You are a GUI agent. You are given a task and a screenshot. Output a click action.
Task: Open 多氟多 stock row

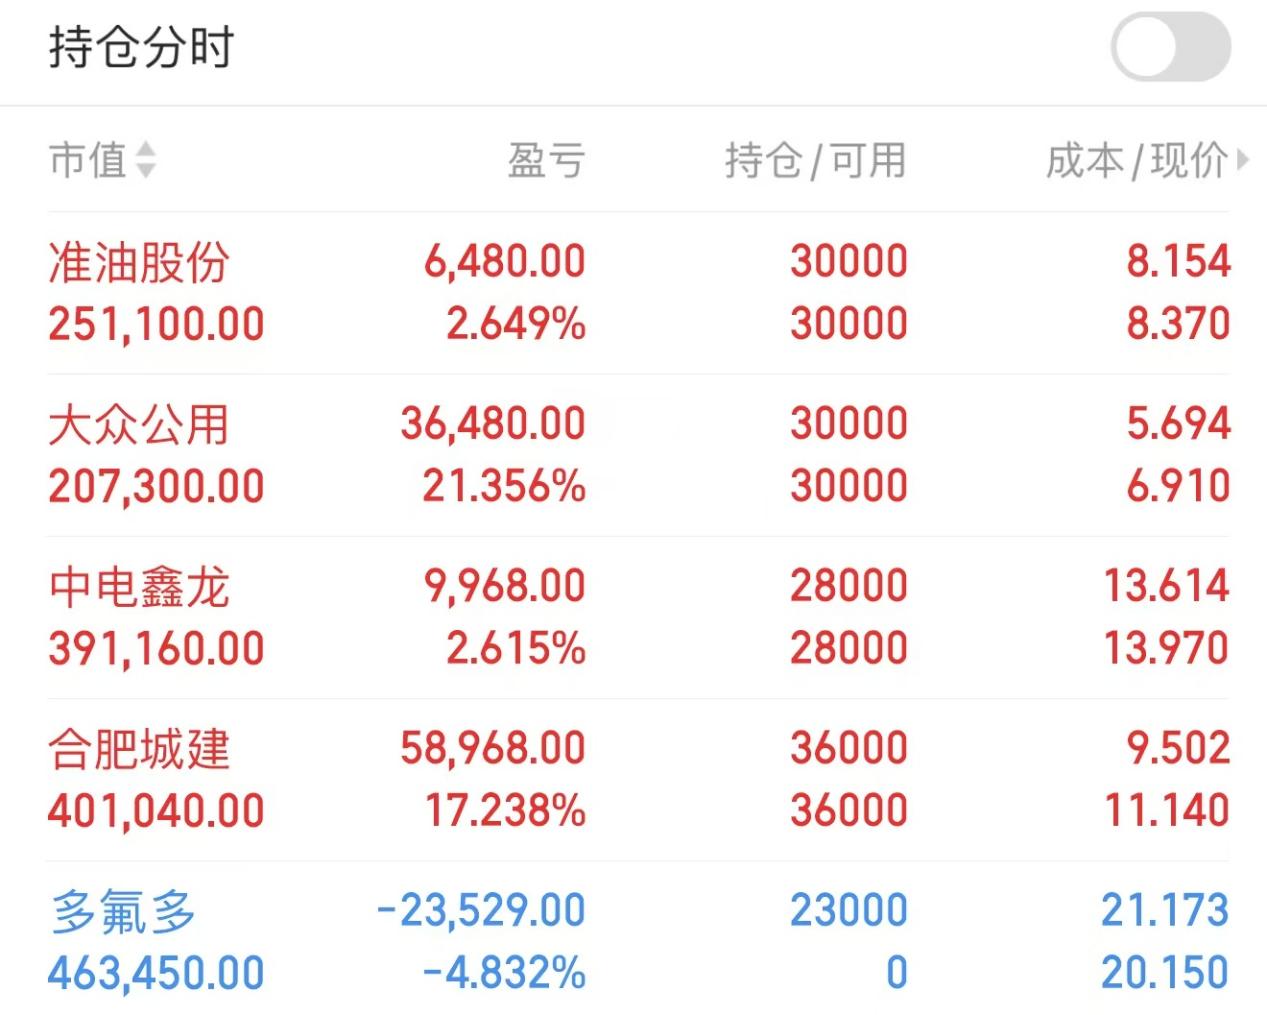639,940
